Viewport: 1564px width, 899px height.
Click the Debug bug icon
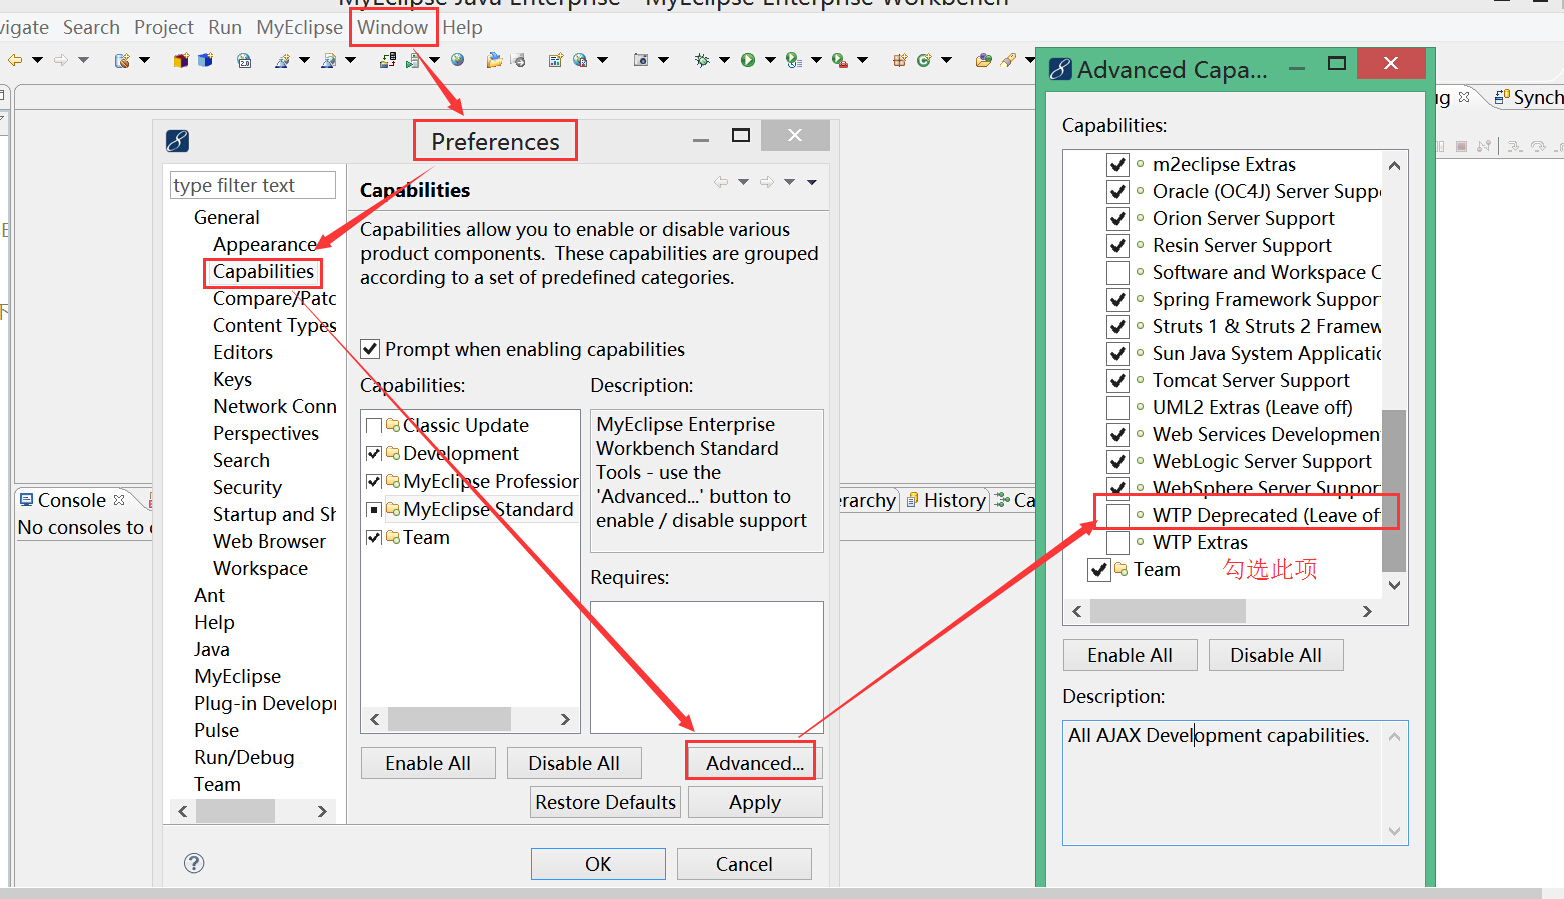pos(702,60)
